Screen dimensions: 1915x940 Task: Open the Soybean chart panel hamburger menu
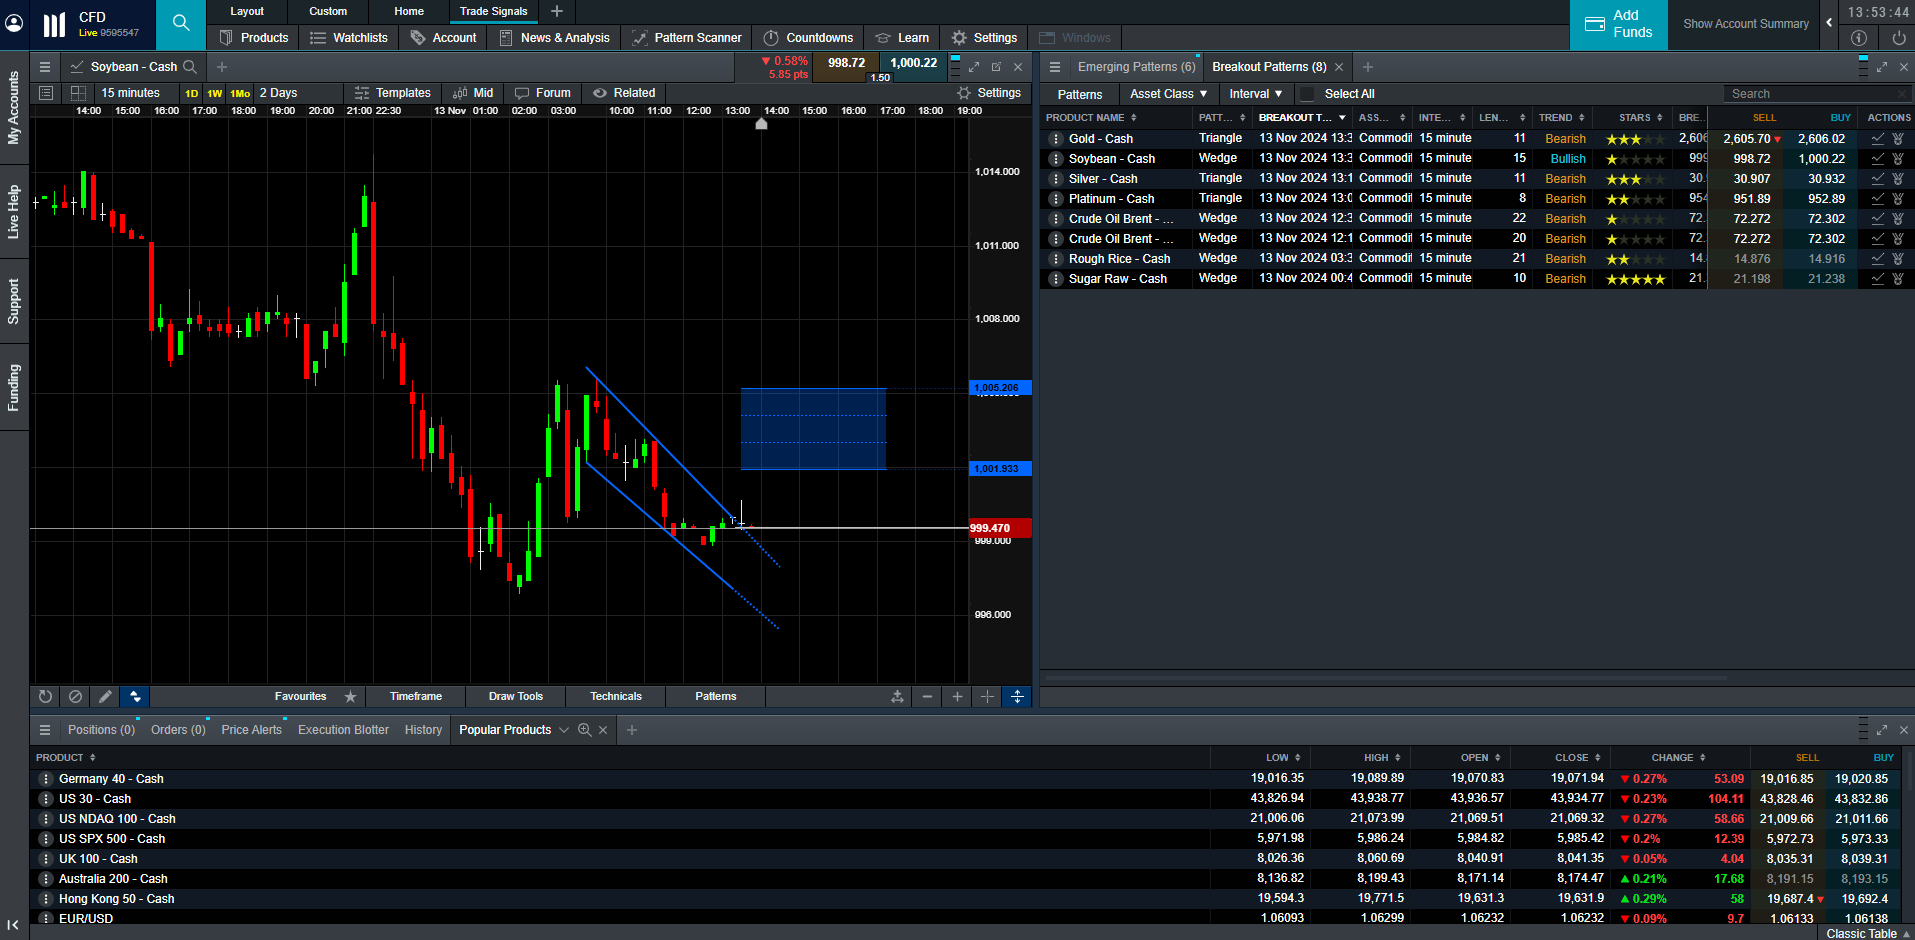tap(45, 67)
